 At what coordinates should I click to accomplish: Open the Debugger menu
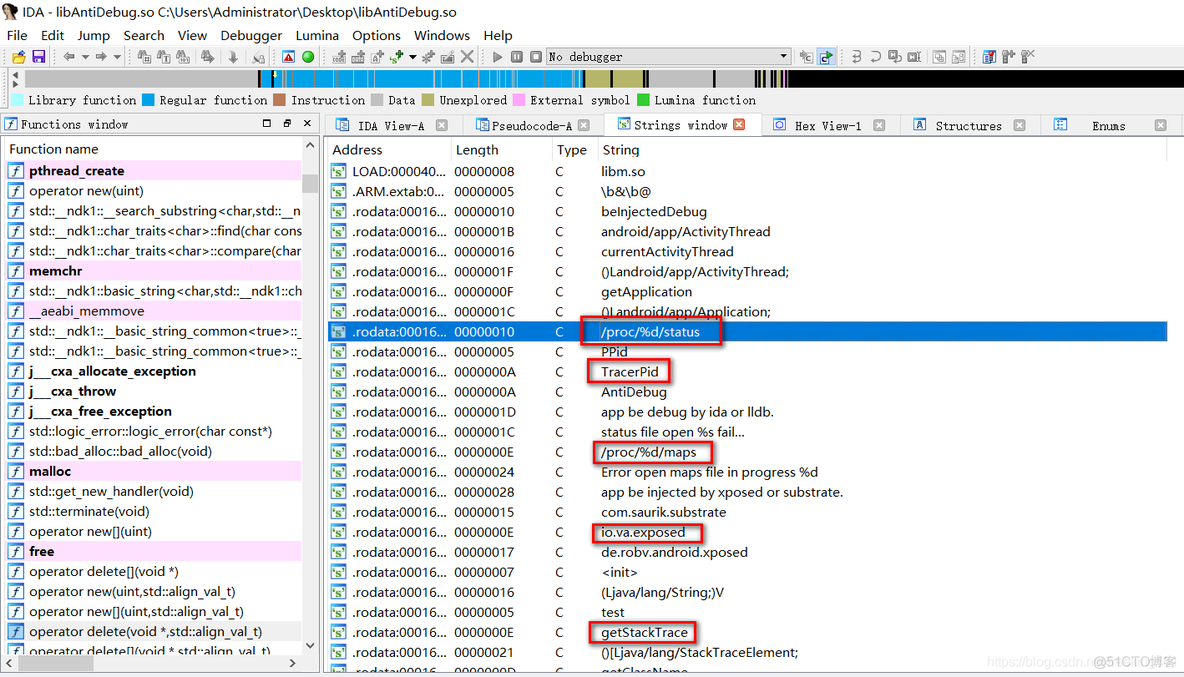point(251,35)
